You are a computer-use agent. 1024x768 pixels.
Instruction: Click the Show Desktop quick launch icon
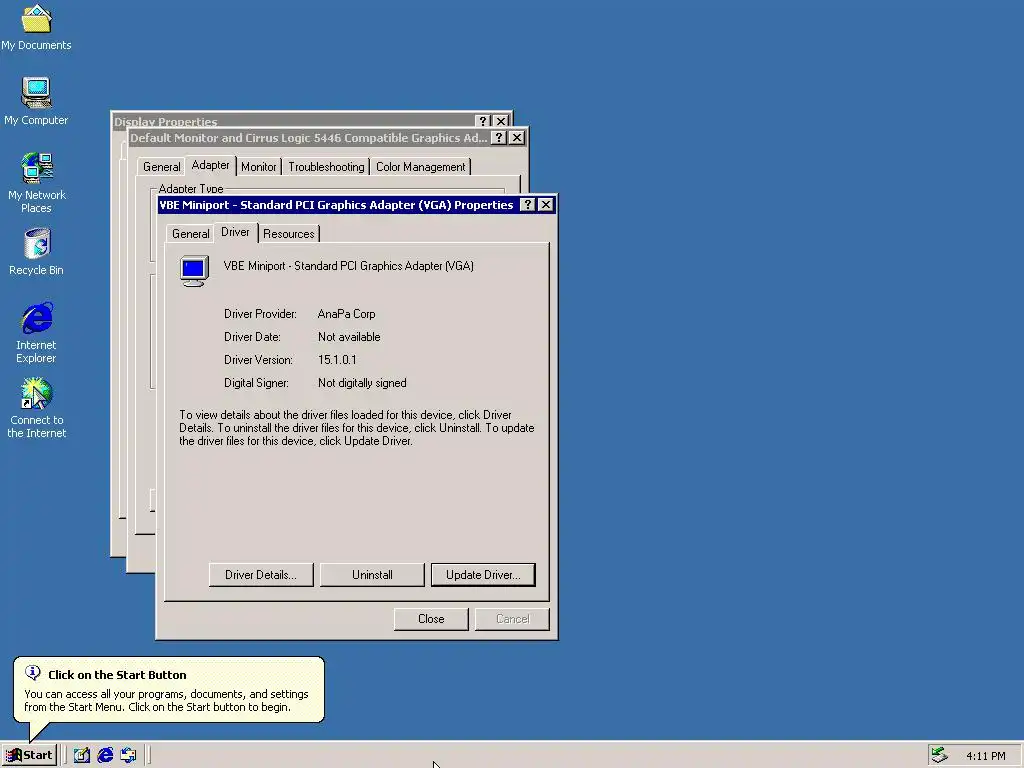tap(82, 756)
